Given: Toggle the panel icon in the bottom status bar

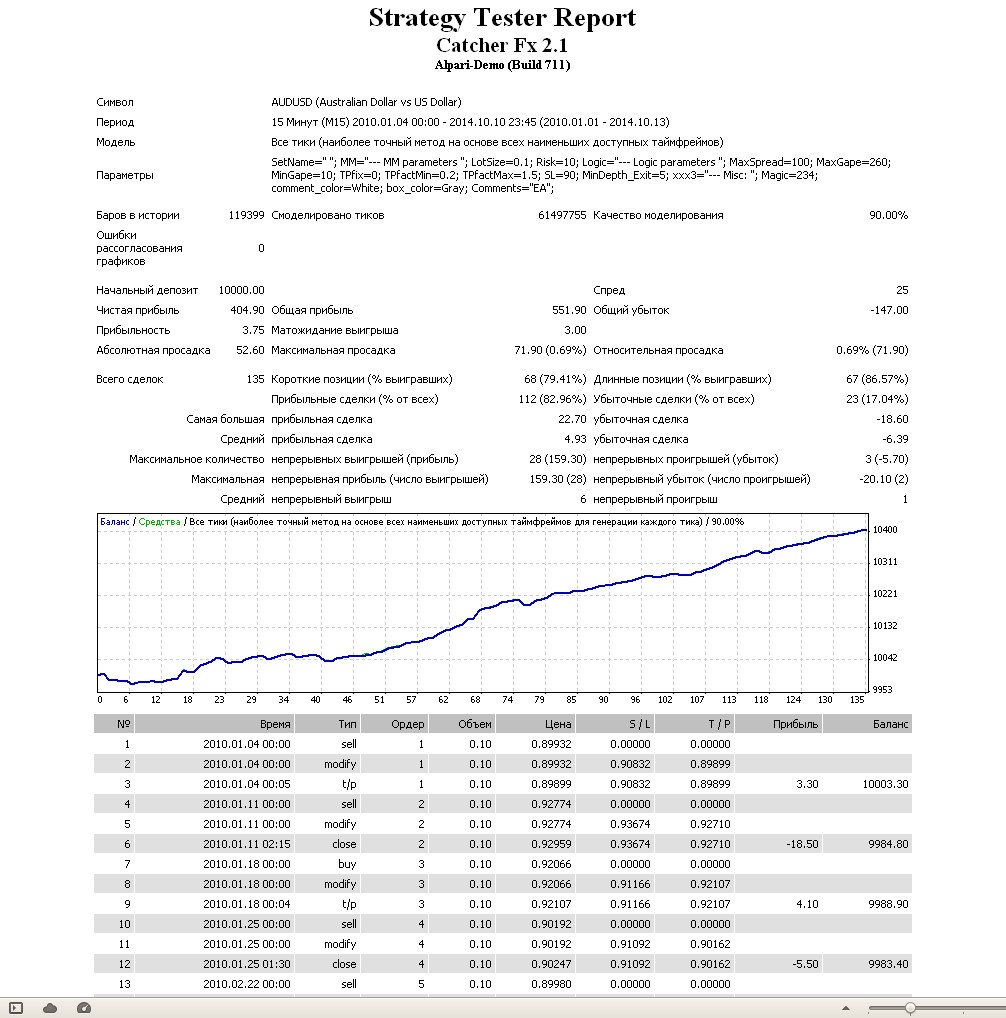Looking at the screenshot, I should tap(16, 1008).
